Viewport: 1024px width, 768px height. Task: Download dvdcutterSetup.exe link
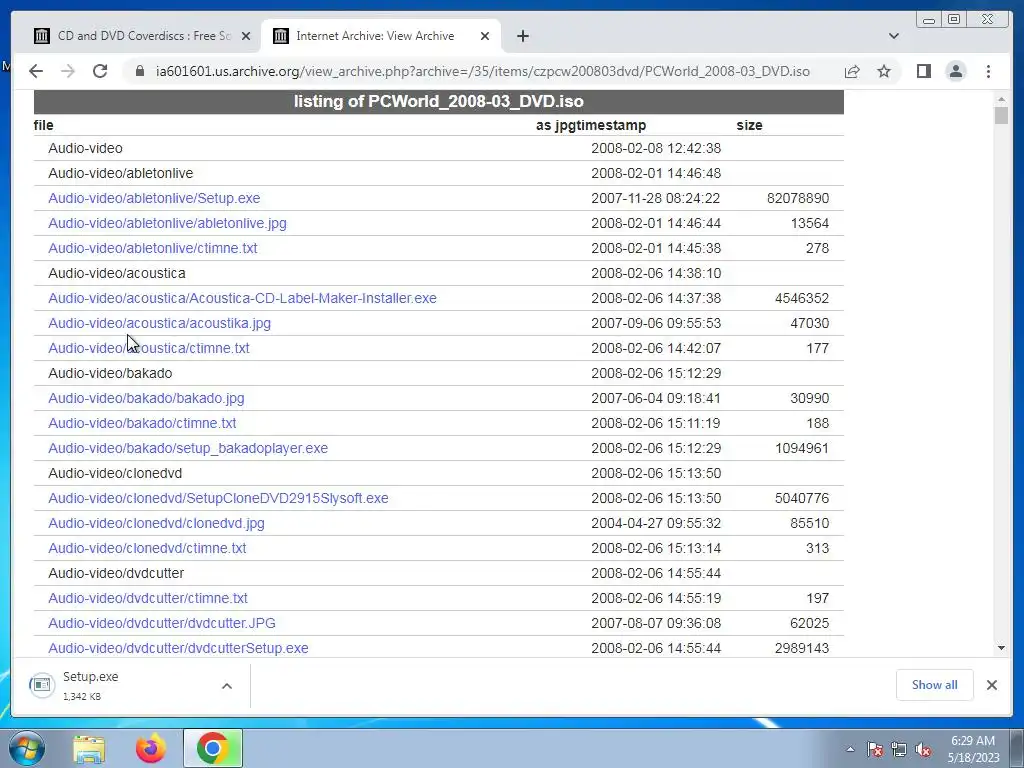coord(178,648)
